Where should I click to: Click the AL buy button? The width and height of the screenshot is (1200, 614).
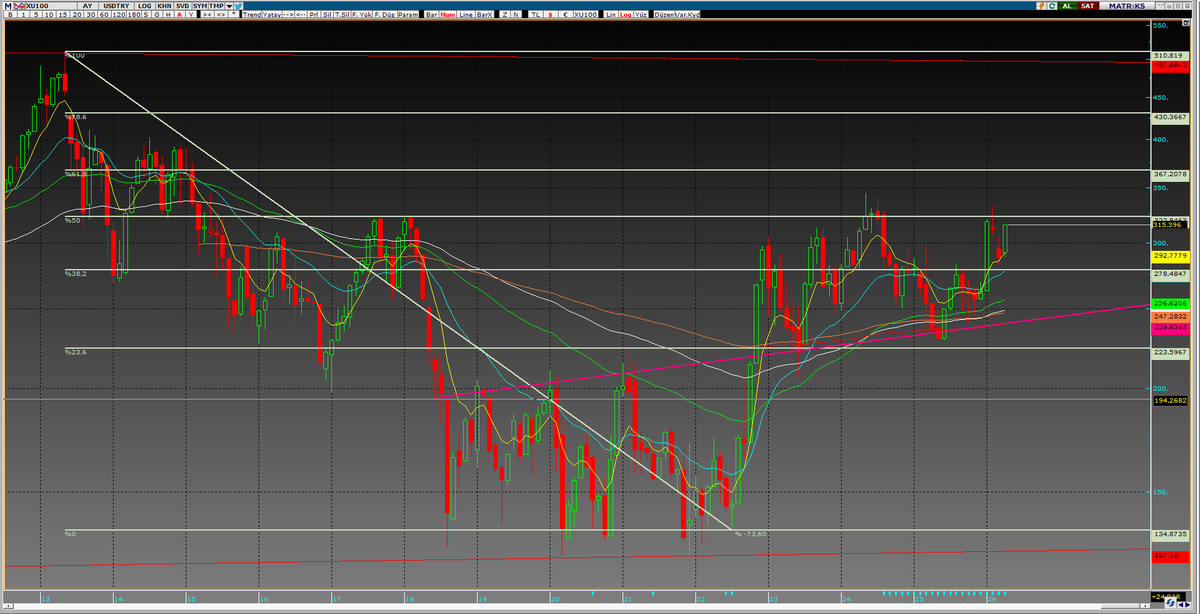coord(1067,6)
